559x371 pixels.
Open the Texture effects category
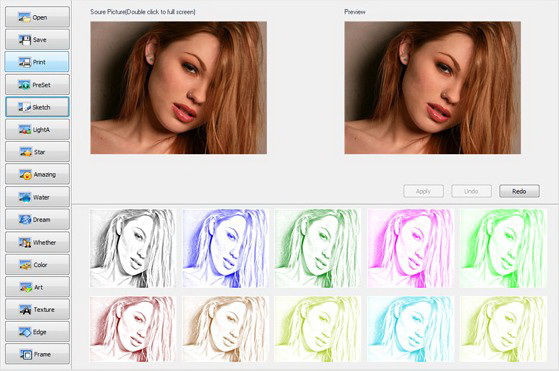pos(37,309)
